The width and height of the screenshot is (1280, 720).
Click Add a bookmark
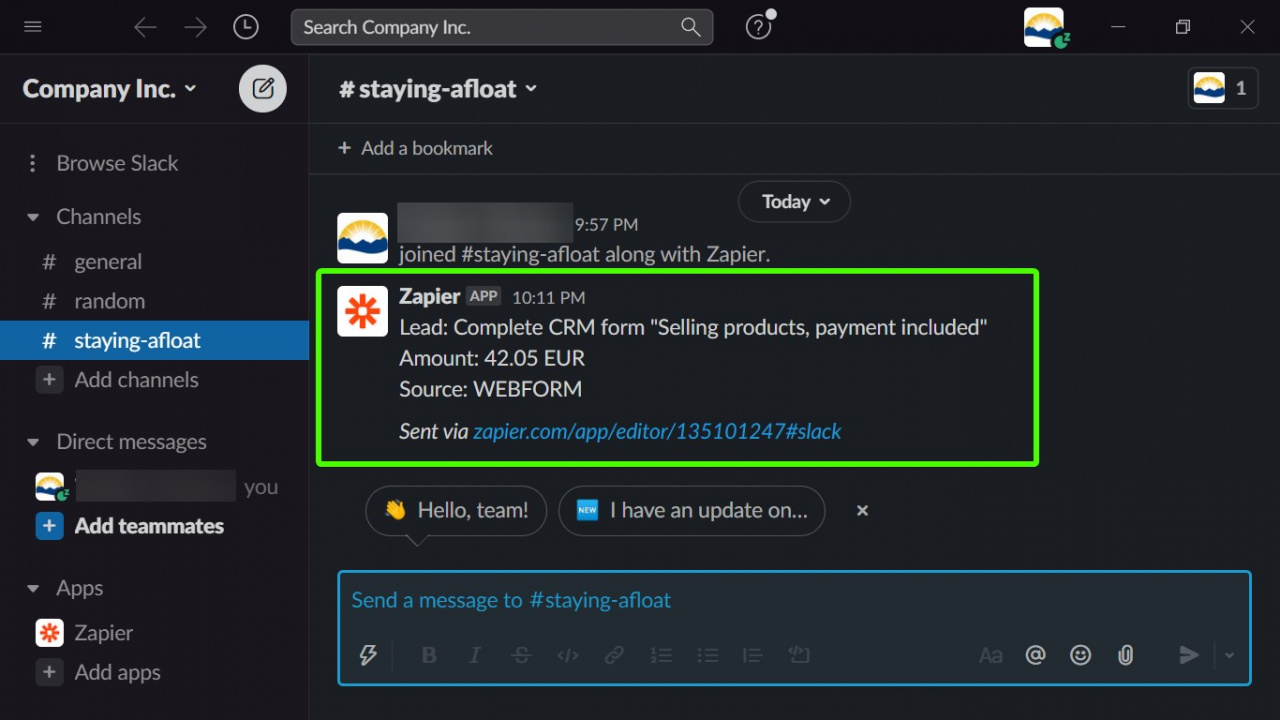[415, 148]
